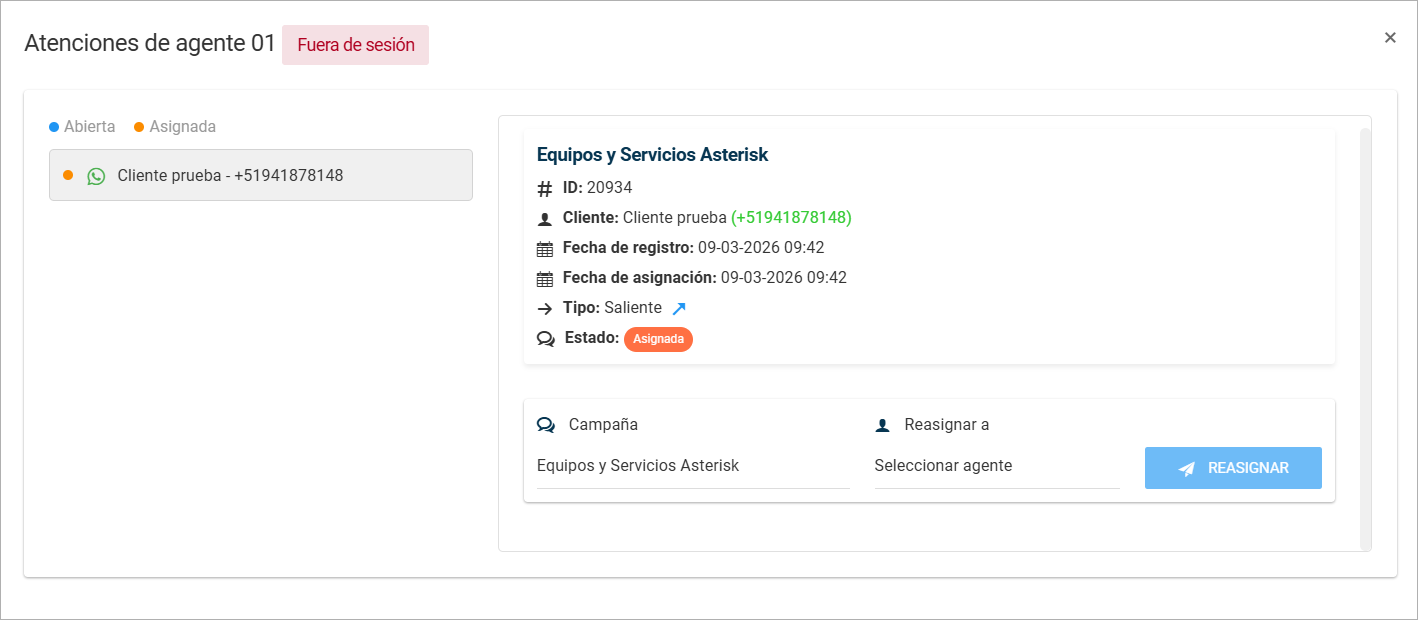Click the WhatsApp icon in Cliente prueba row
The width and height of the screenshot is (1418, 620).
[x=96, y=176]
